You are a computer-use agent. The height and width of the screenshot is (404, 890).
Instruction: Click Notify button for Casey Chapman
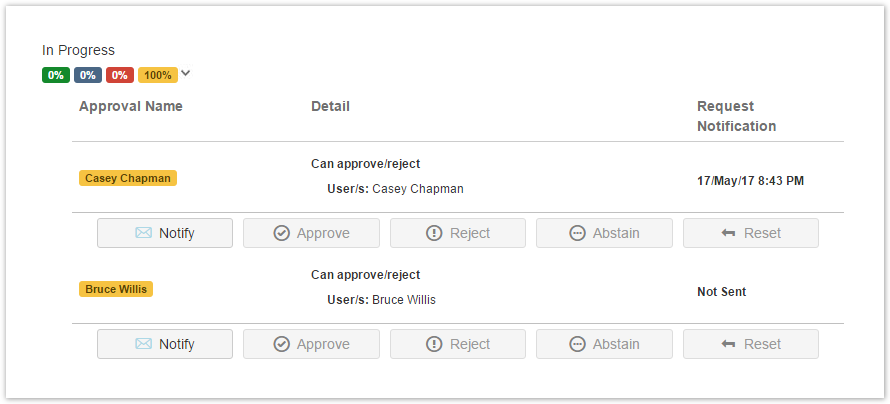[165, 233]
